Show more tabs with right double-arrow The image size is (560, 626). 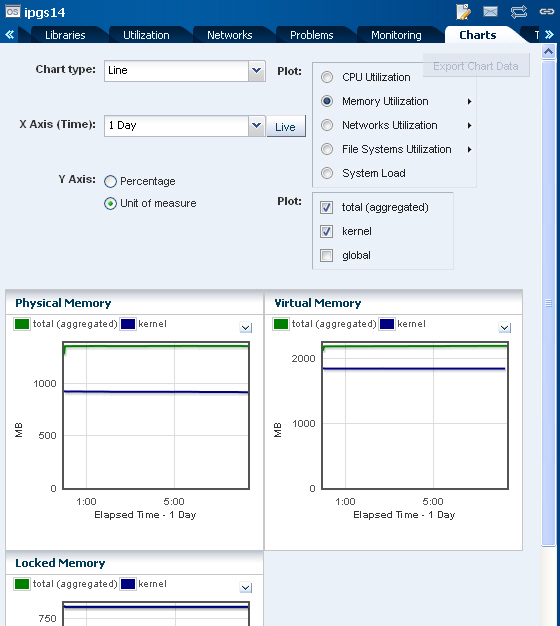[x=549, y=35]
